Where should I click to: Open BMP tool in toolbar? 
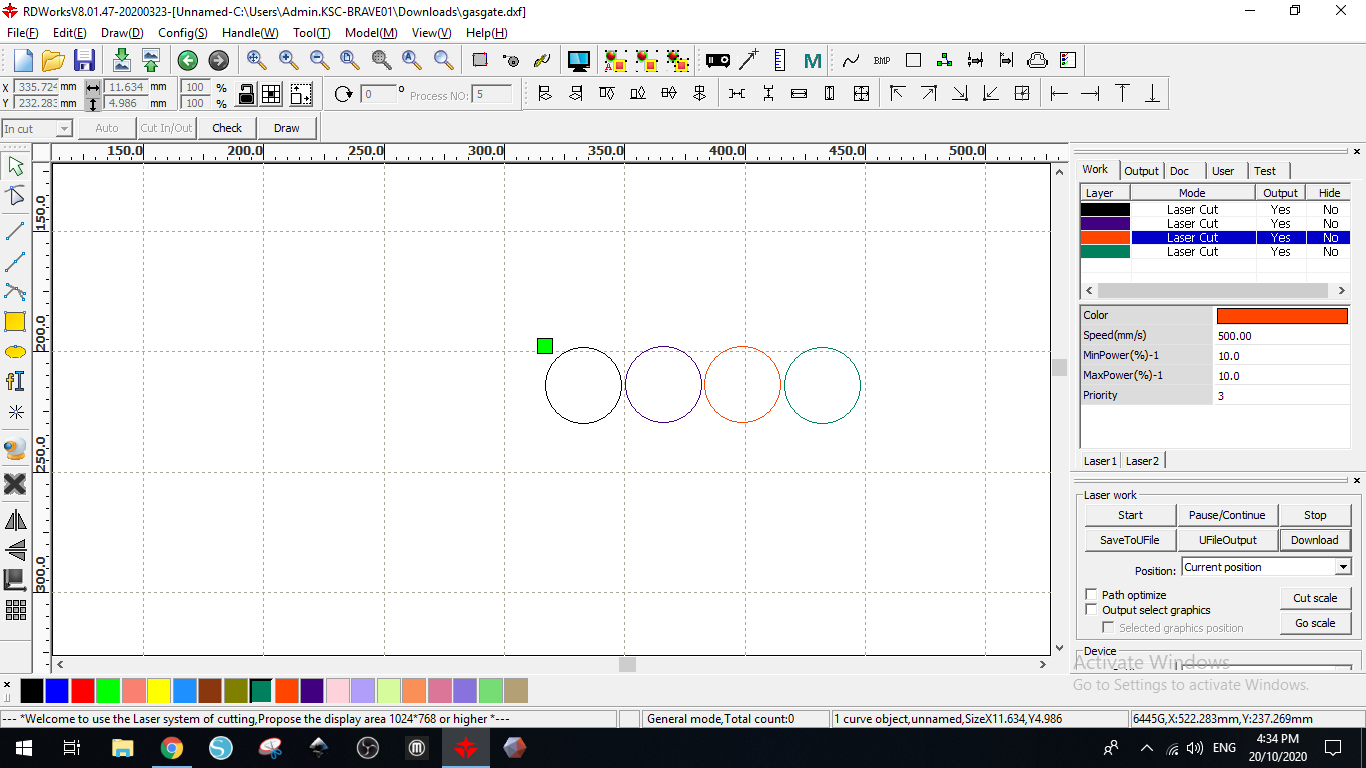pos(882,61)
